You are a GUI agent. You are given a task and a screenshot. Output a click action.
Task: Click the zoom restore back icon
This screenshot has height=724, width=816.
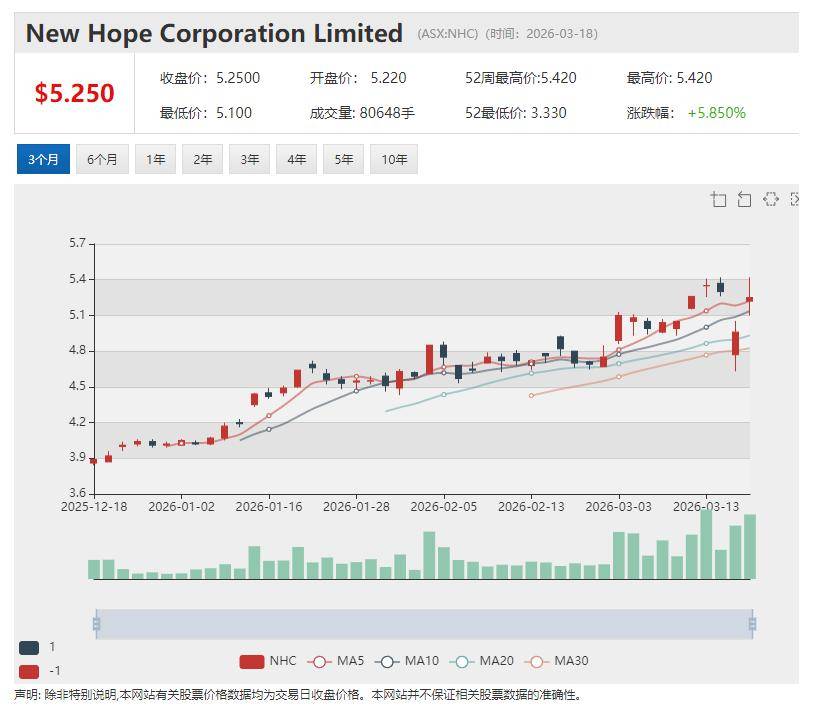744,200
